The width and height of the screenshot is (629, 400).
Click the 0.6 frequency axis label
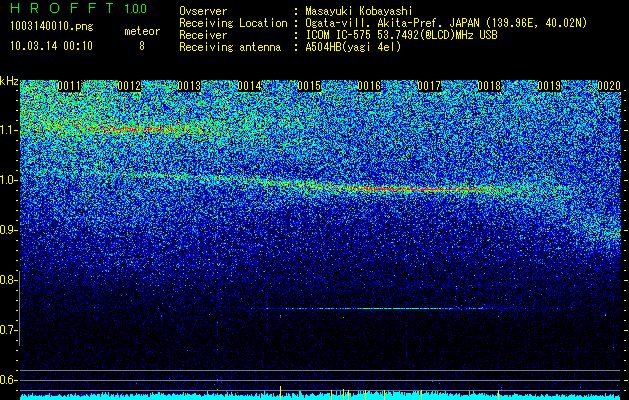pos(8,380)
